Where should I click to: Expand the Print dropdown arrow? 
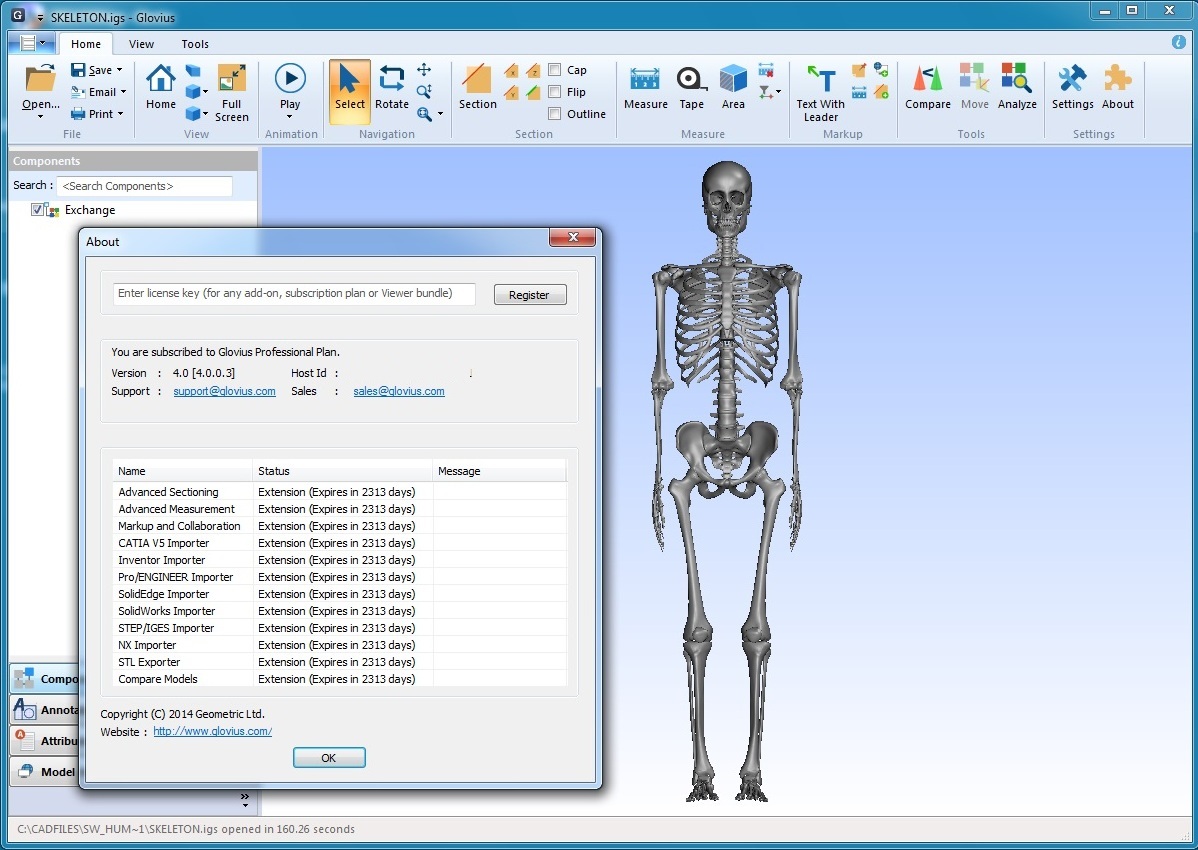tap(120, 114)
